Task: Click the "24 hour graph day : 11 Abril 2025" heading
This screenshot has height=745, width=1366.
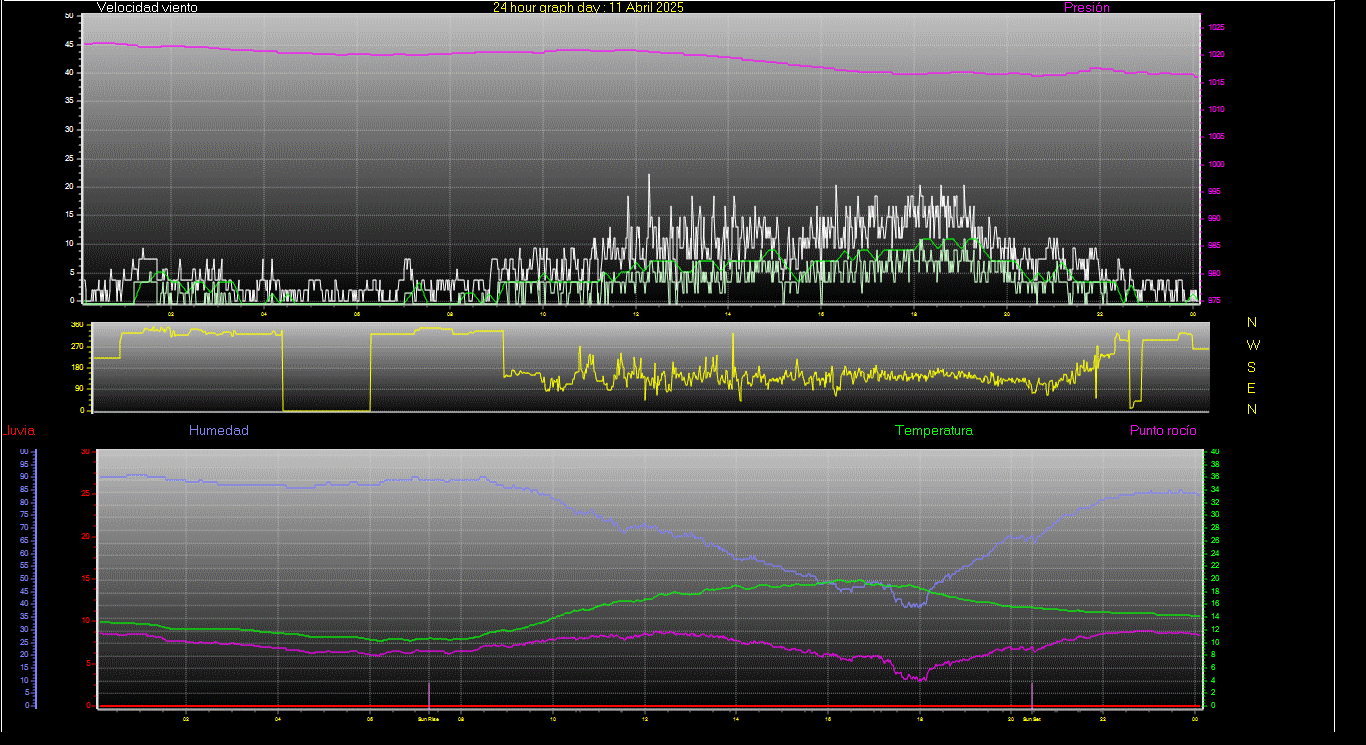Action: pyautogui.click(x=588, y=7)
